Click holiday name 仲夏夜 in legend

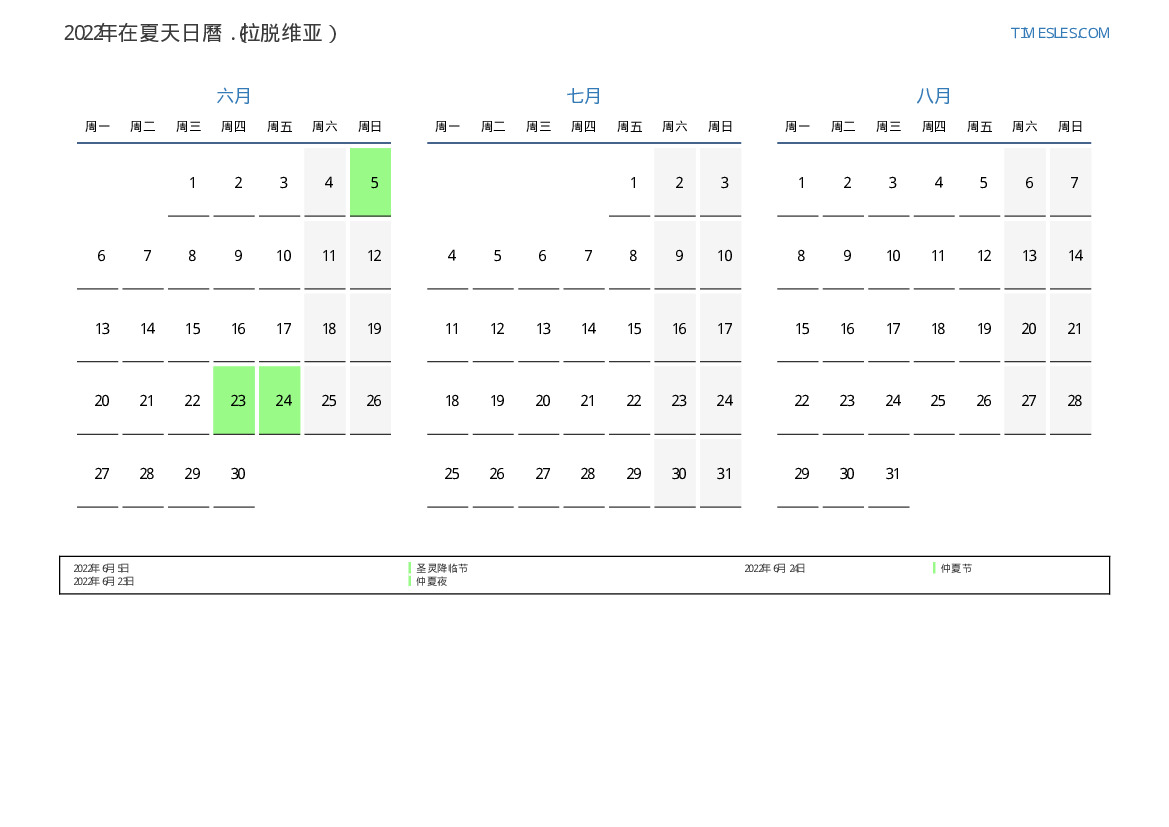432,582
